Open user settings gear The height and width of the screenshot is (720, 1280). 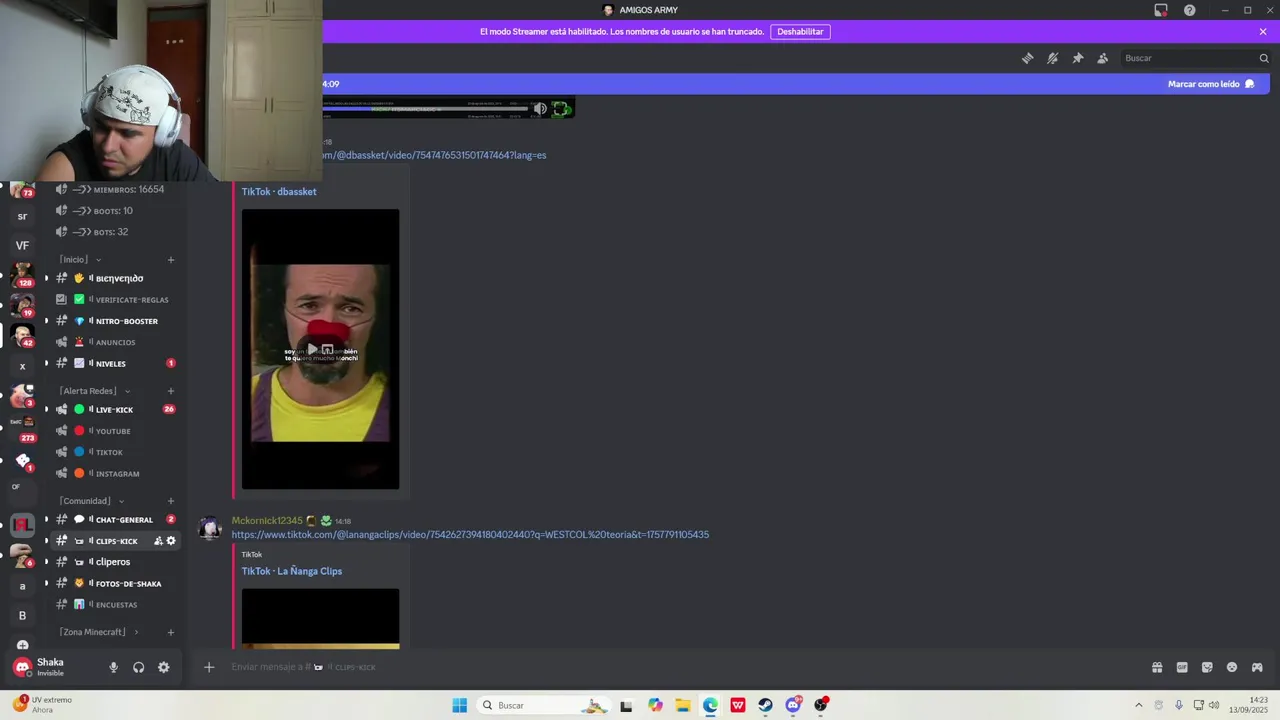click(164, 667)
